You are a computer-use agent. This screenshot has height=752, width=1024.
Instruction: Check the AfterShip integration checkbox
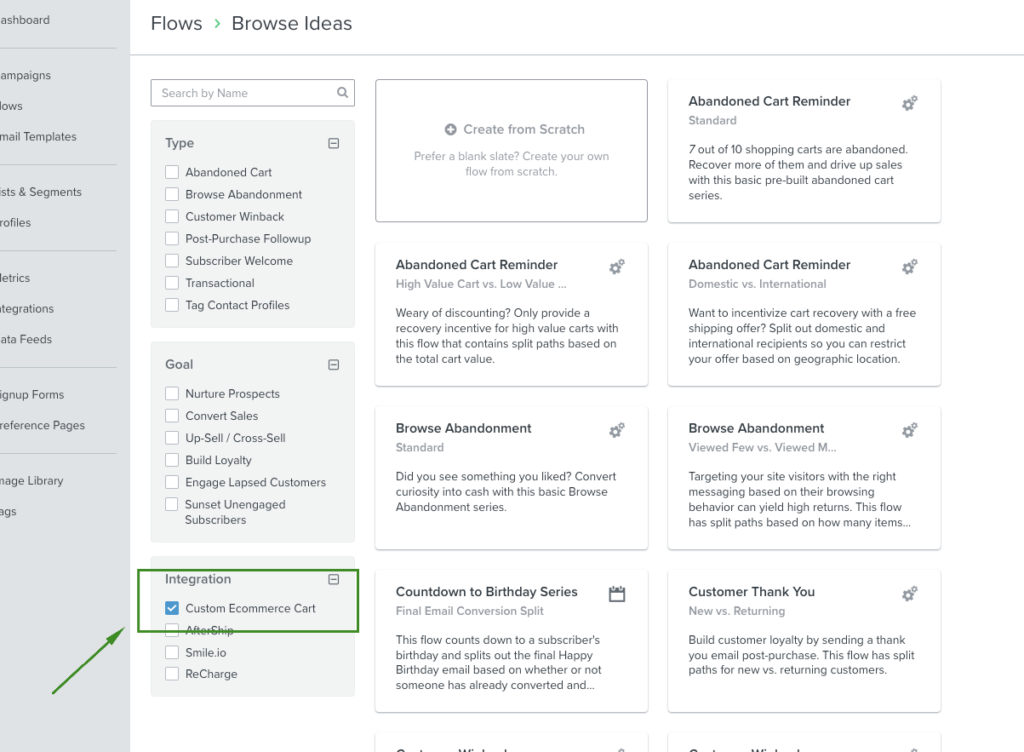coord(172,630)
